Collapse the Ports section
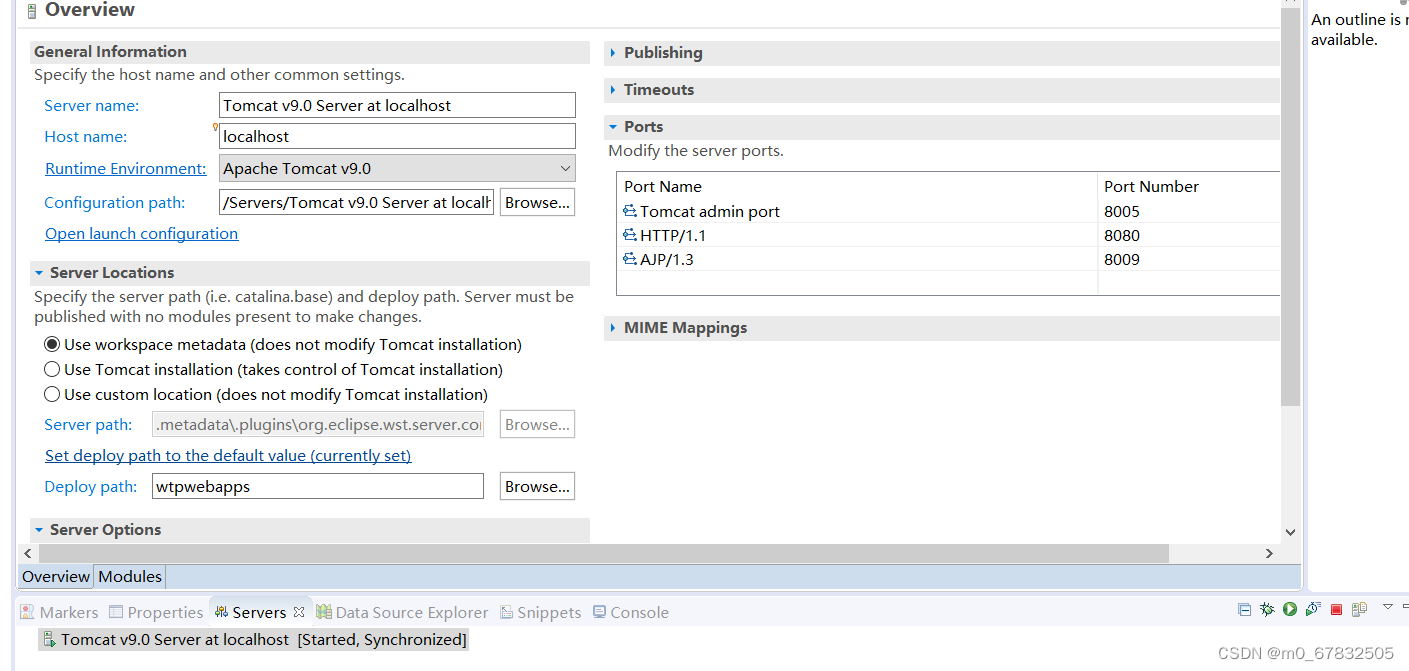The width and height of the screenshot is (1409, 671). coord(613,127)
